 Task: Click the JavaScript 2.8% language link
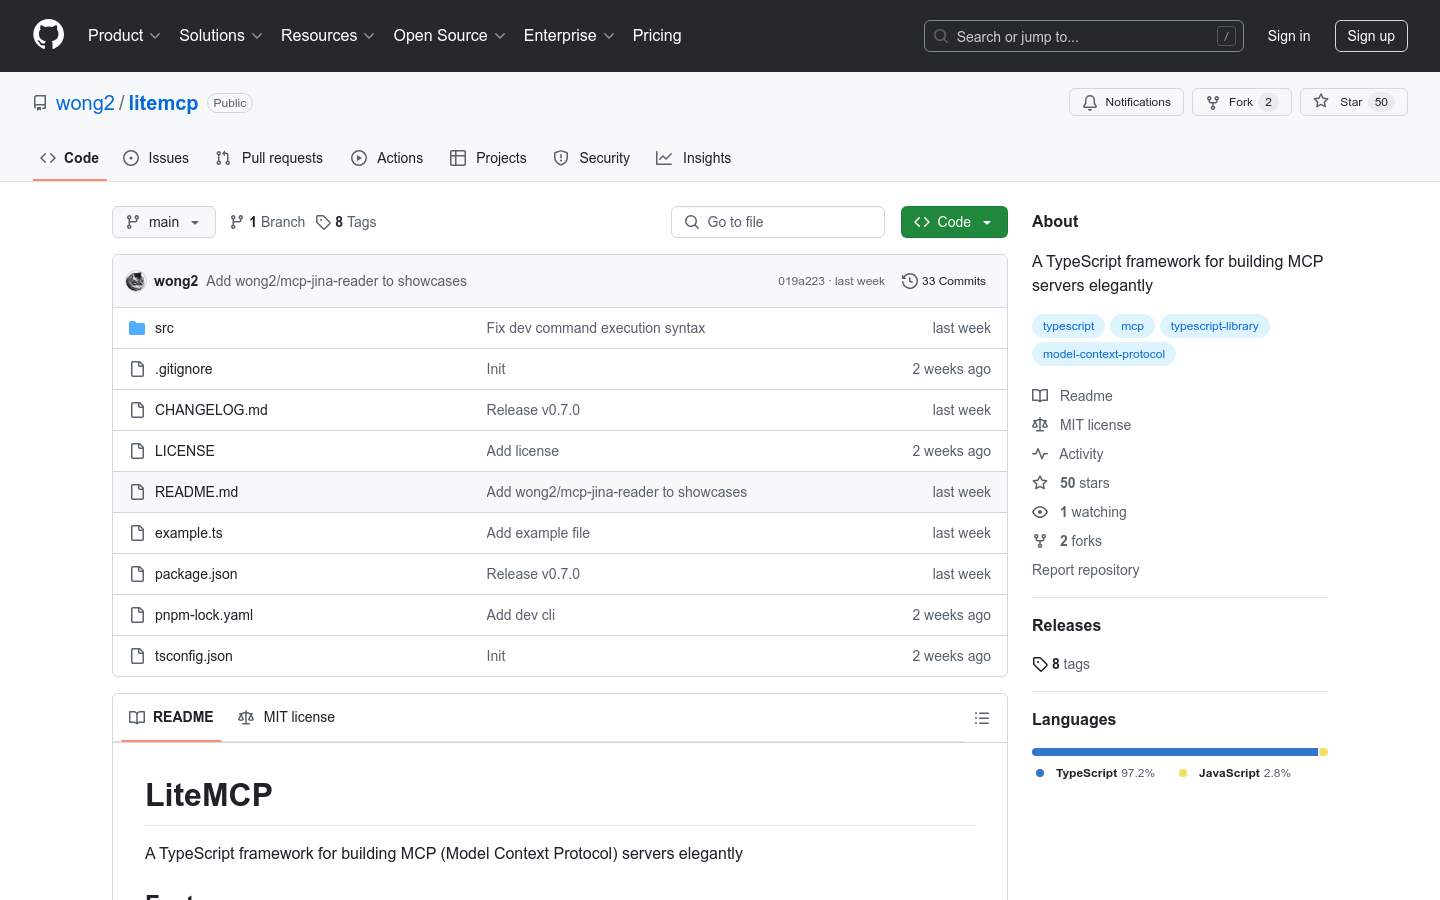tap(1235, 773)
